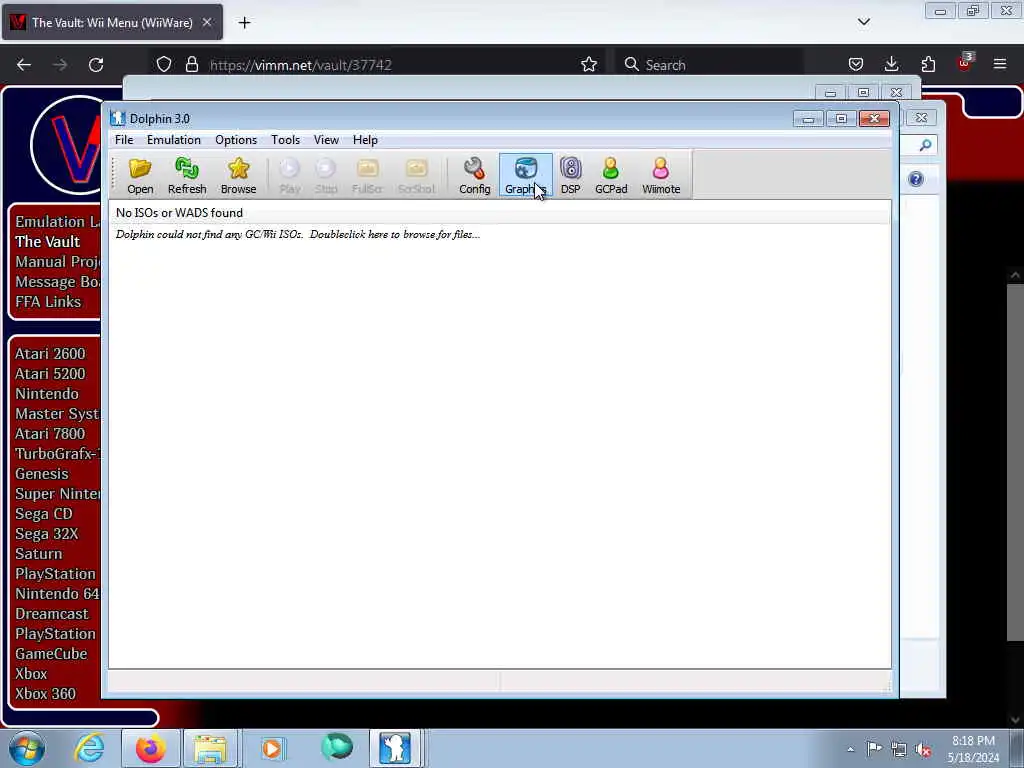Click the 'Dolphin could not find any GC/Wii ISOs' message
The width and height of the screenshot is (1024, 768).
298,234
